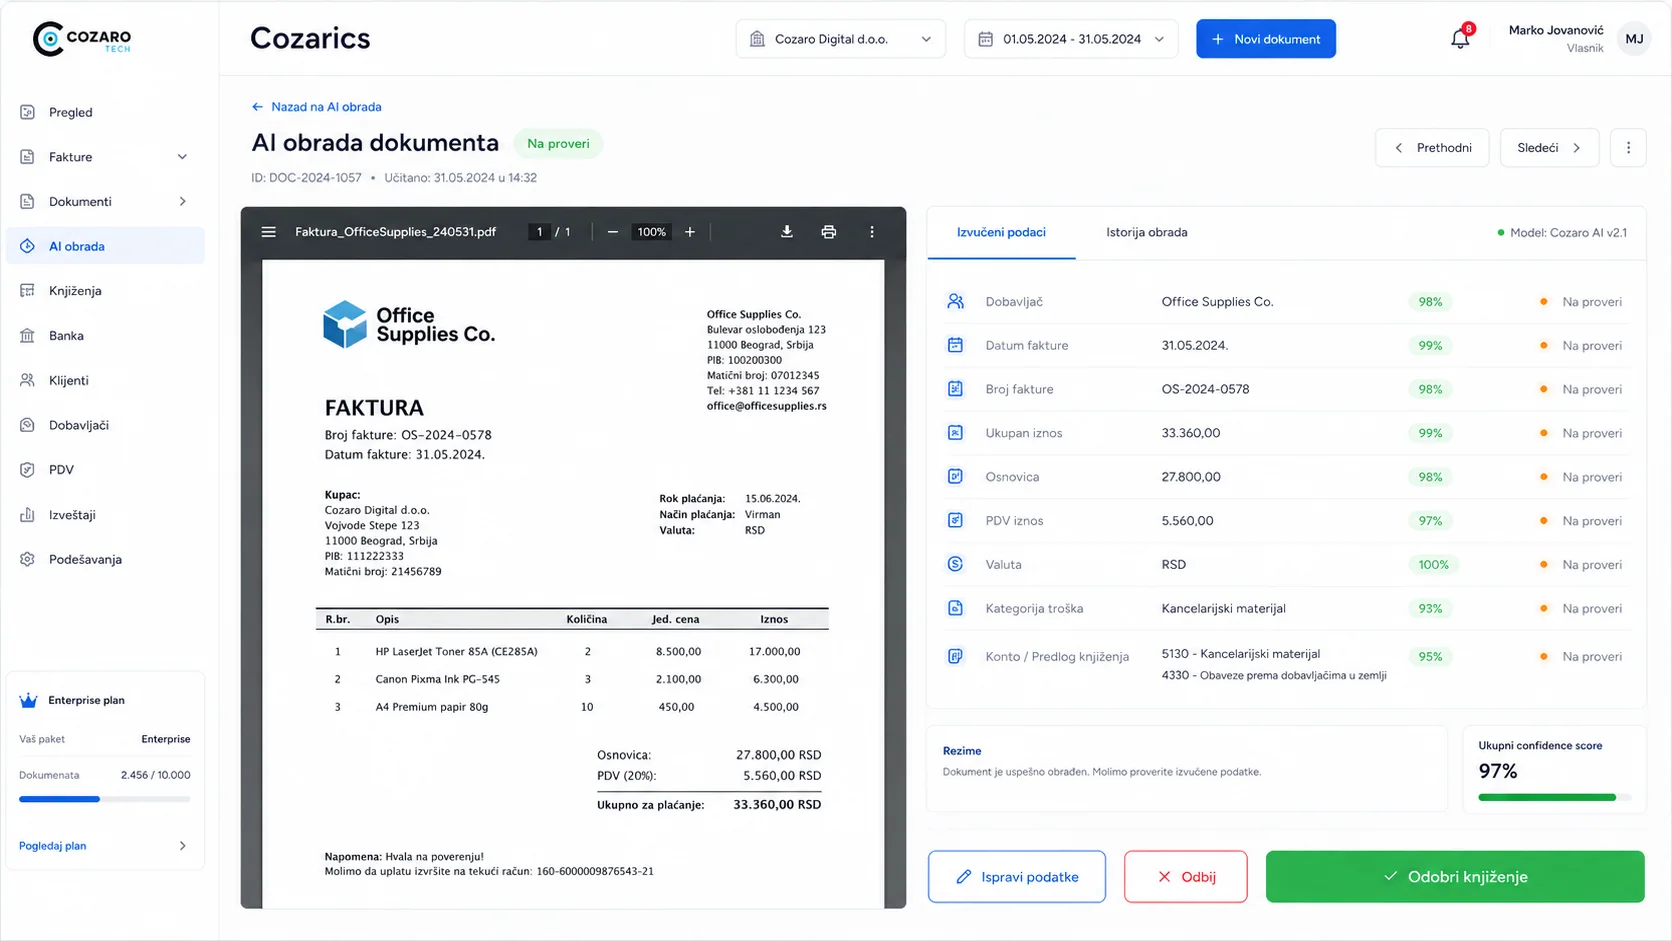
Task: Open the notifications bell
Action: tap(1460, 39)
